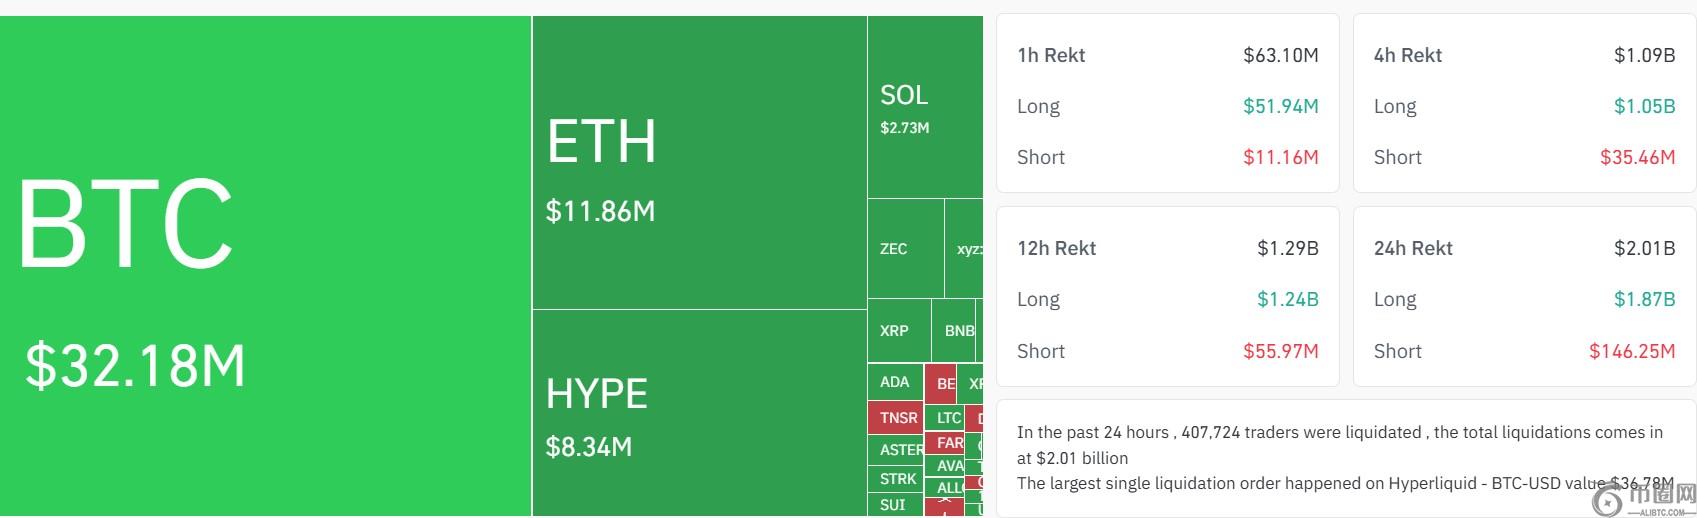Click the red FAR tile
The height and width of the screenshot is (518, 1697).
tap(948, 443)
